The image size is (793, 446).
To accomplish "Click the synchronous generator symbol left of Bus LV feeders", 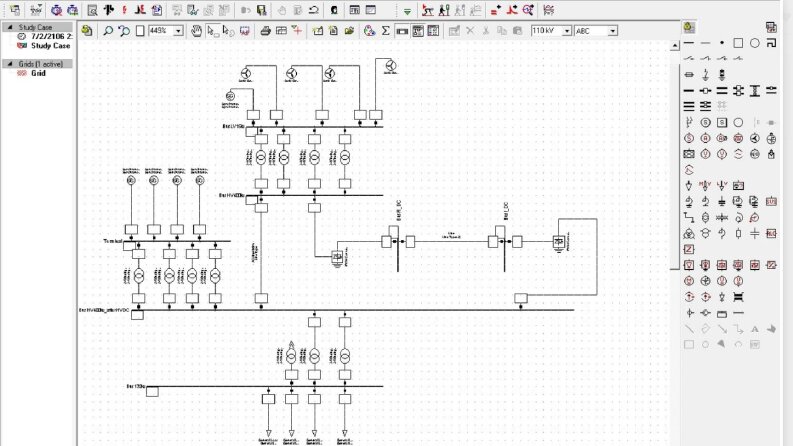I will 230,96.
